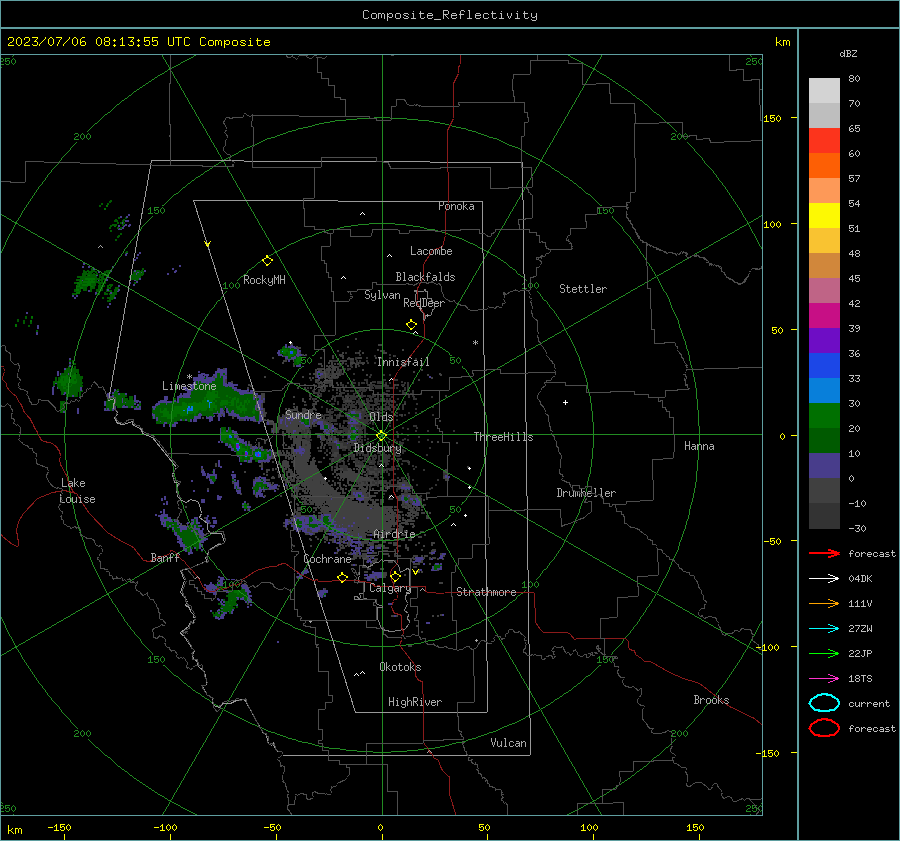
Task: Select the white 04DK arrow icon
Action: (824, 578)
